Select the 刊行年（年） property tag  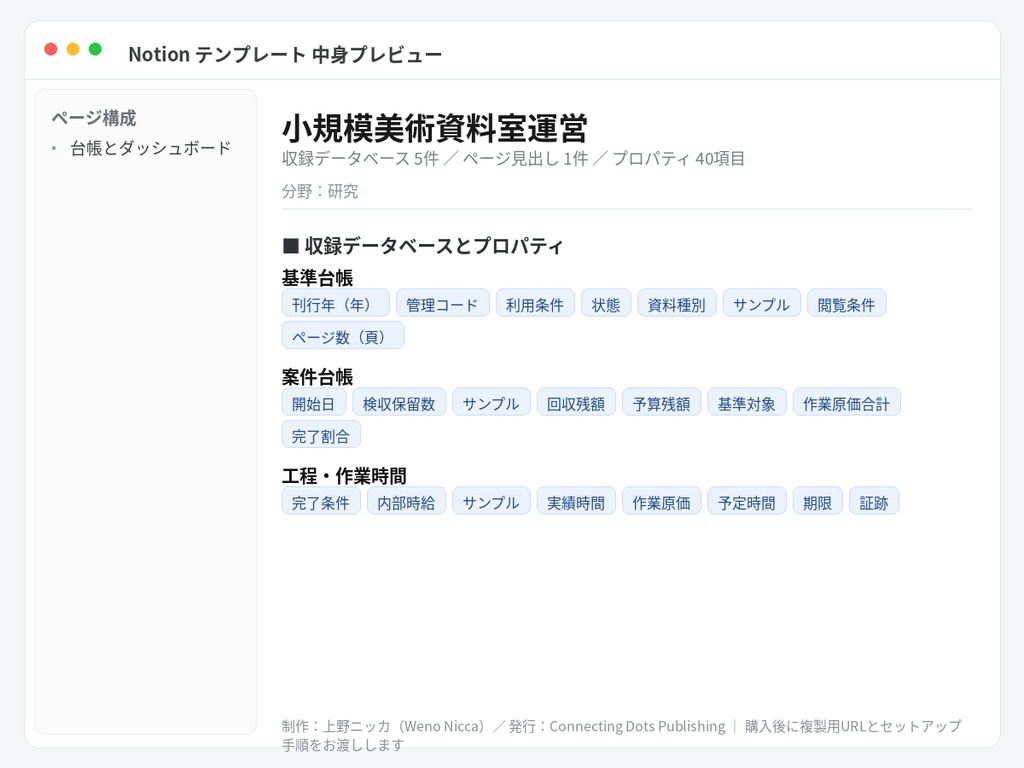pos(336,303)
